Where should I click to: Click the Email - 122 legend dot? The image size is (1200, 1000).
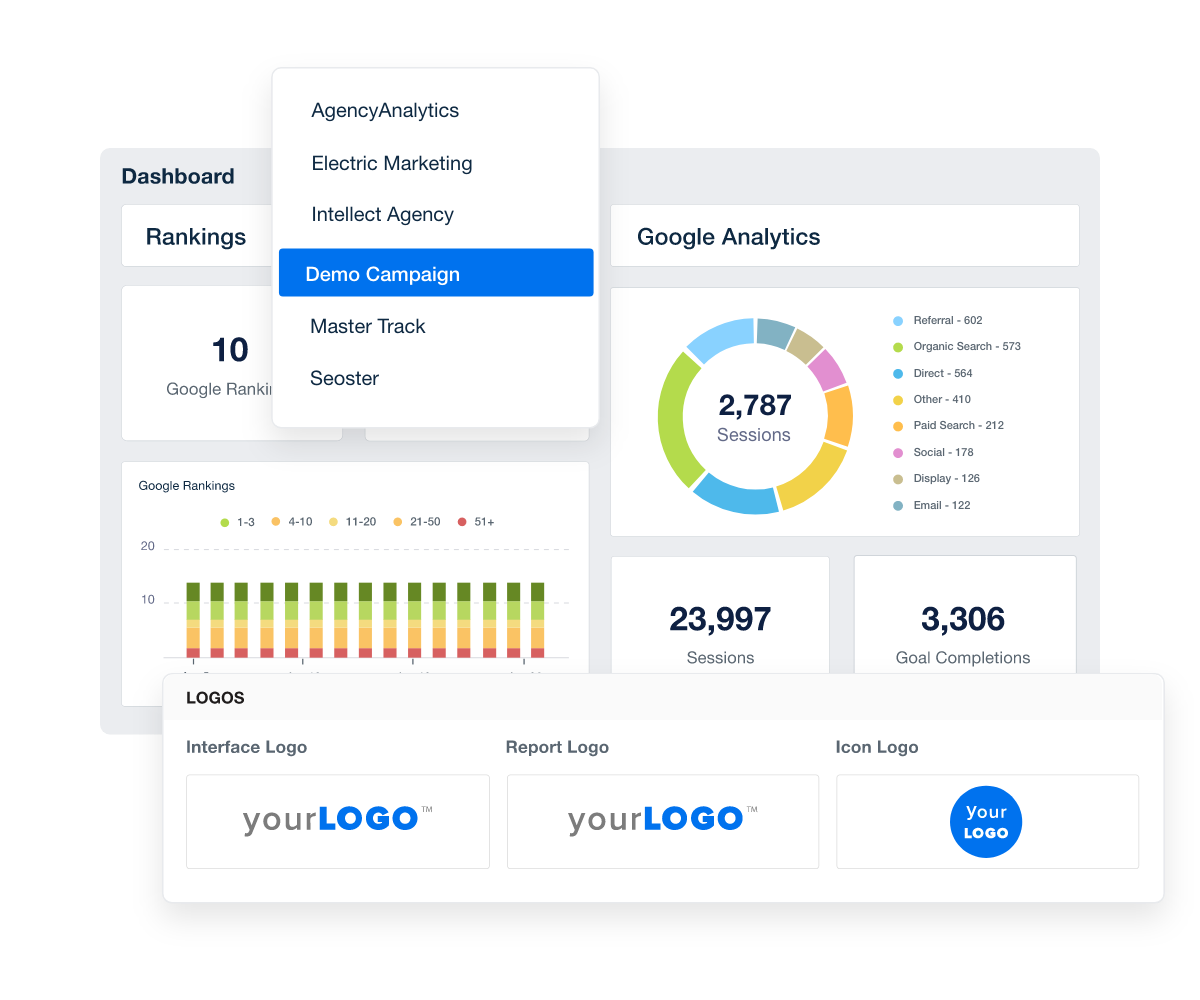[x=898, y=506]
